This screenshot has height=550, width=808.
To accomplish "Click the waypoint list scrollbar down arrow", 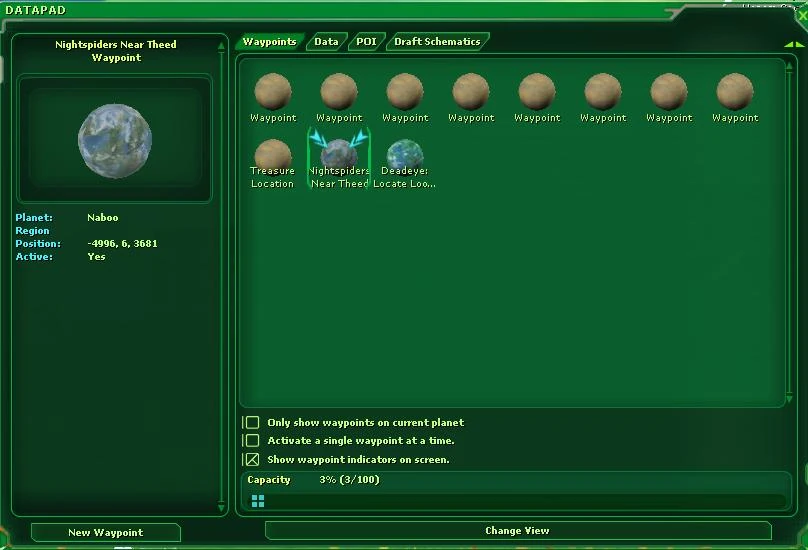I will [x=789, y=399].
